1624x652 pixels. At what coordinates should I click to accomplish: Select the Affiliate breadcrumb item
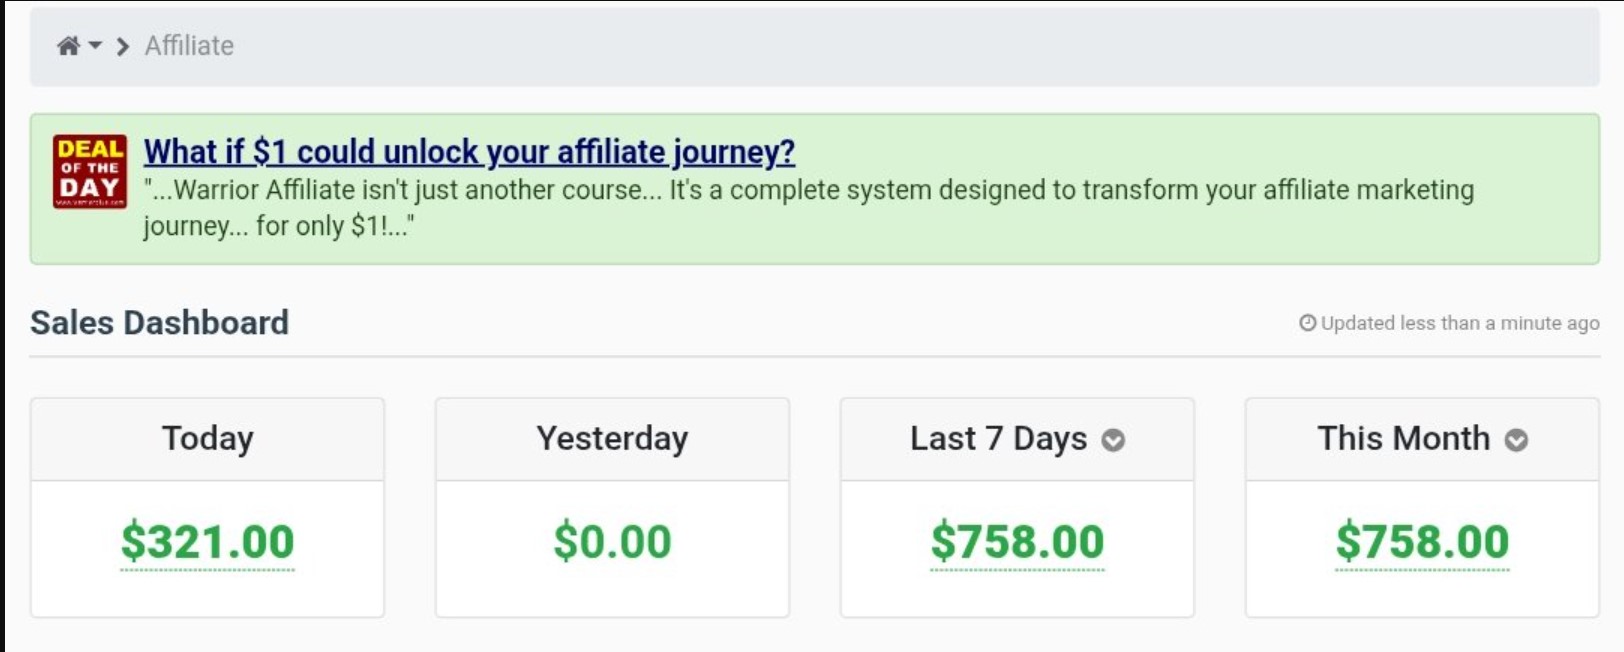[x=189, y=46]
